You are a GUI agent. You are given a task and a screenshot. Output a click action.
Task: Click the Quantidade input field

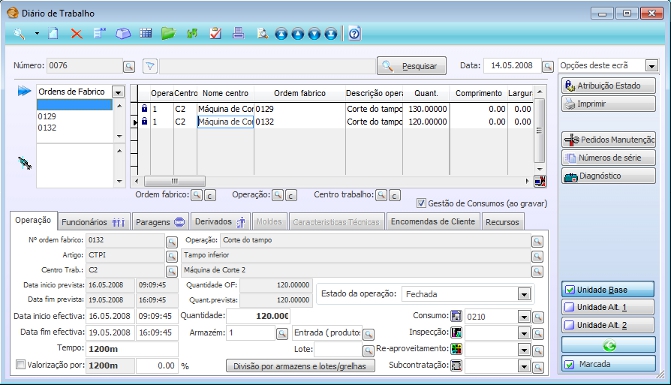(x=258, y=316)
